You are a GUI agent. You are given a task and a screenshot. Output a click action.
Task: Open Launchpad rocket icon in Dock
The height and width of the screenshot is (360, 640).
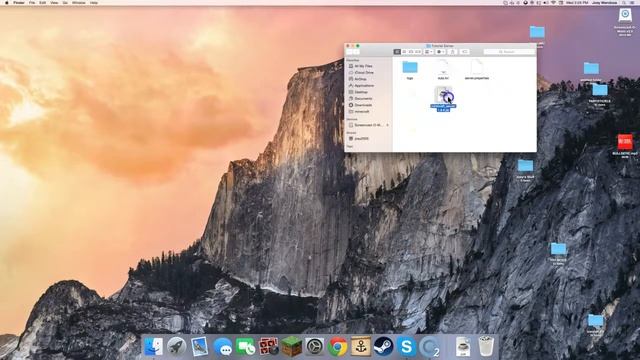coord(176,347)
